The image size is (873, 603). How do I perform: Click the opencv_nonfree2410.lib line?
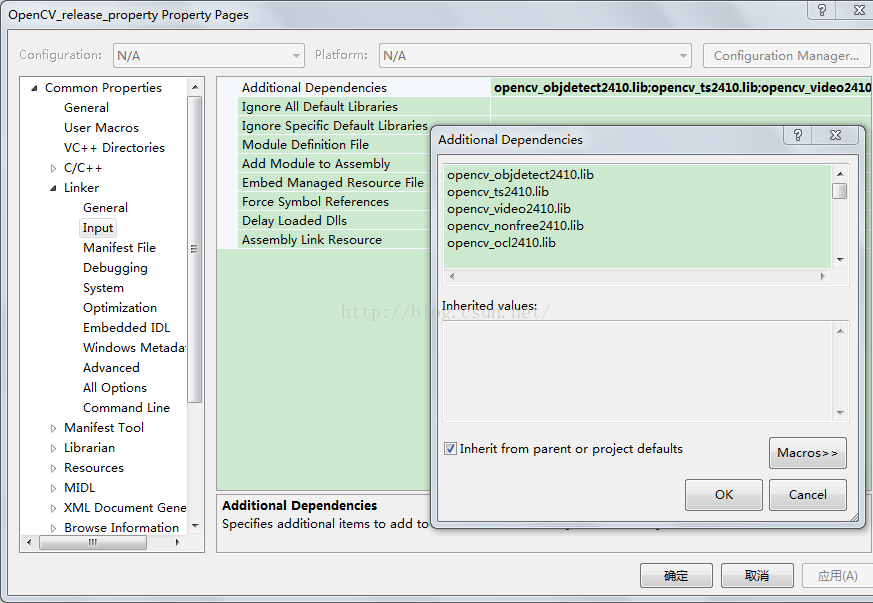point(515,226)
